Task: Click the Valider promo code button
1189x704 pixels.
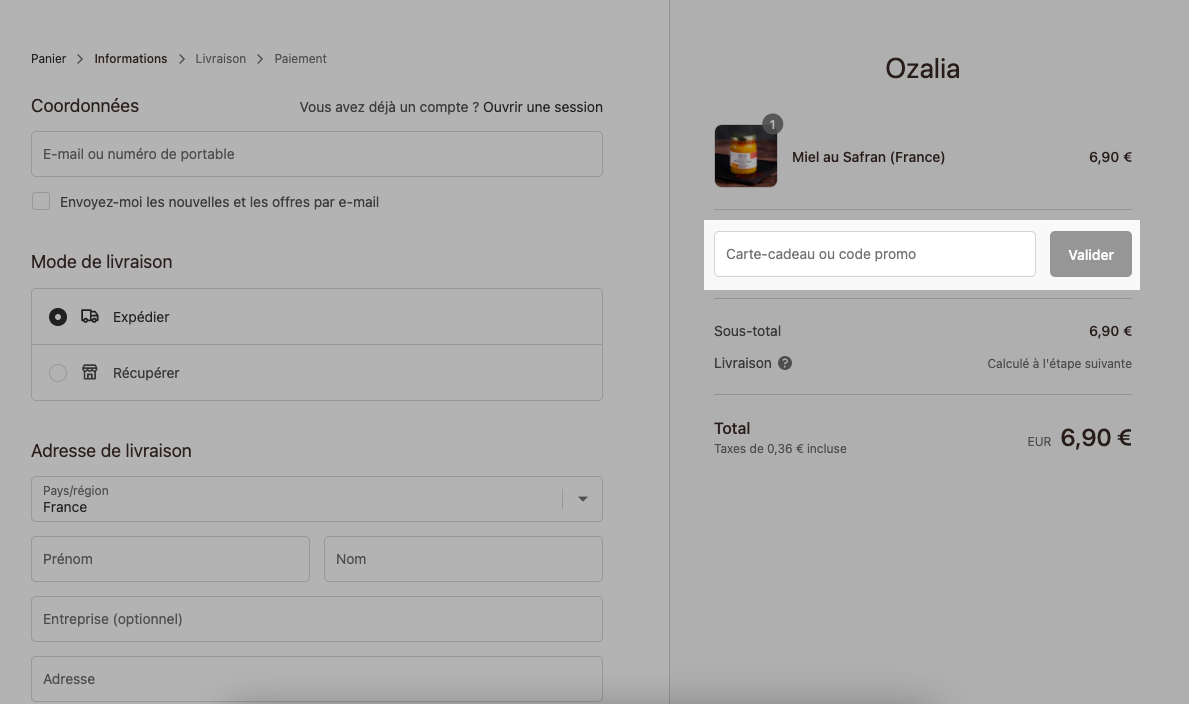Action: [1090, 254]
